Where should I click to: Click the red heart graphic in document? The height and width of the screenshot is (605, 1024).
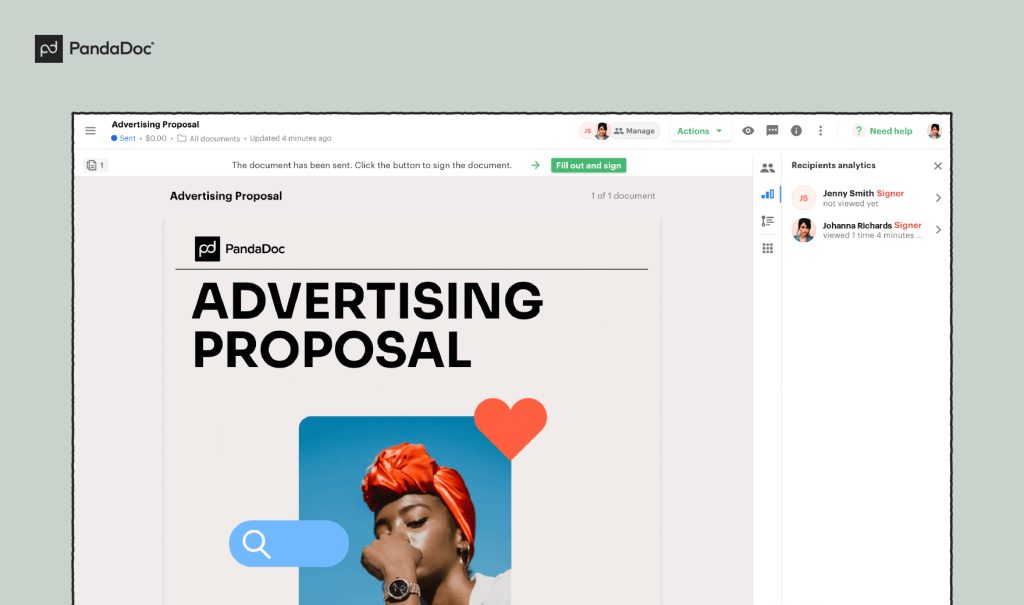tap(510, 428)
